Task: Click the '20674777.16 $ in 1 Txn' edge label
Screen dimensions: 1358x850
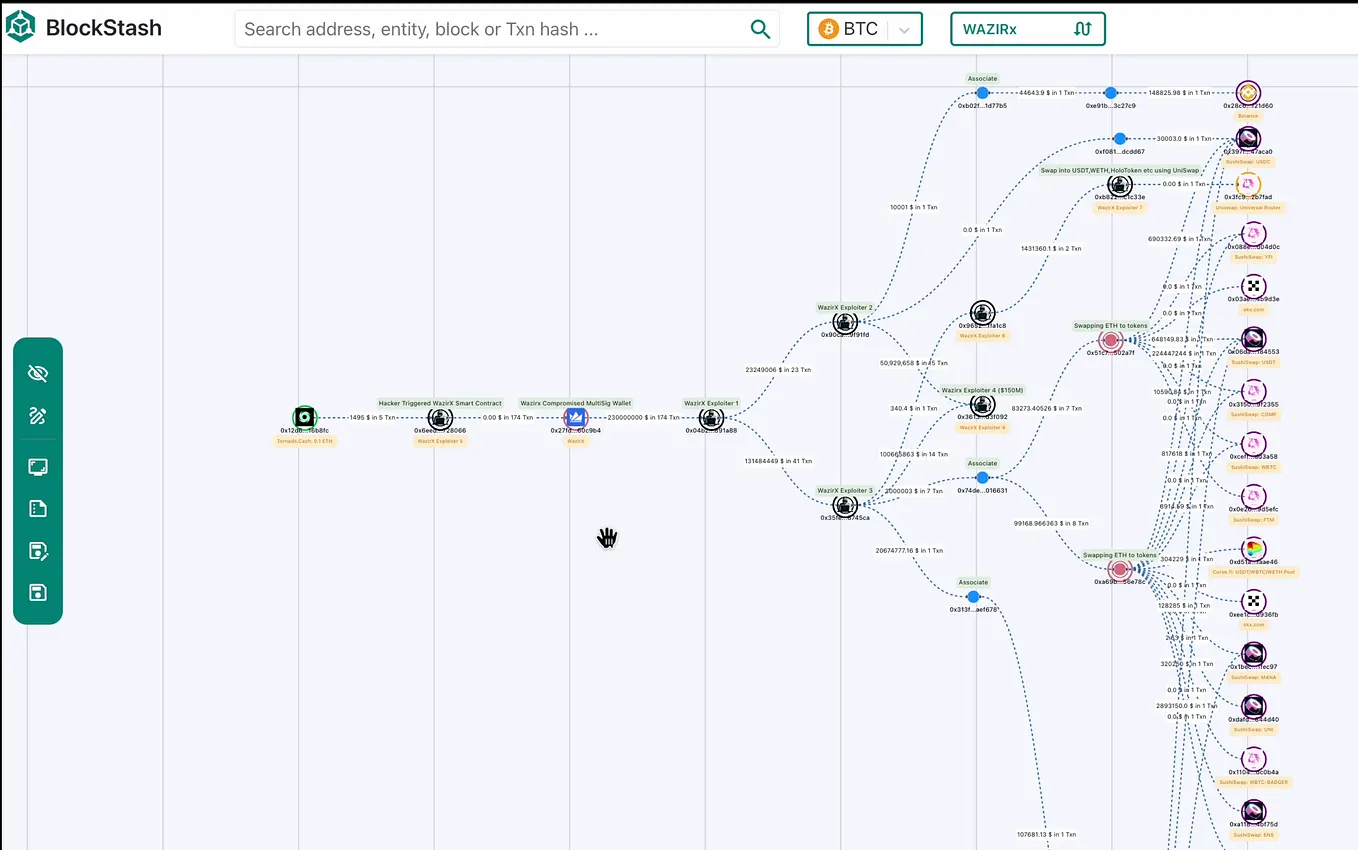Action: pos(909,550)
